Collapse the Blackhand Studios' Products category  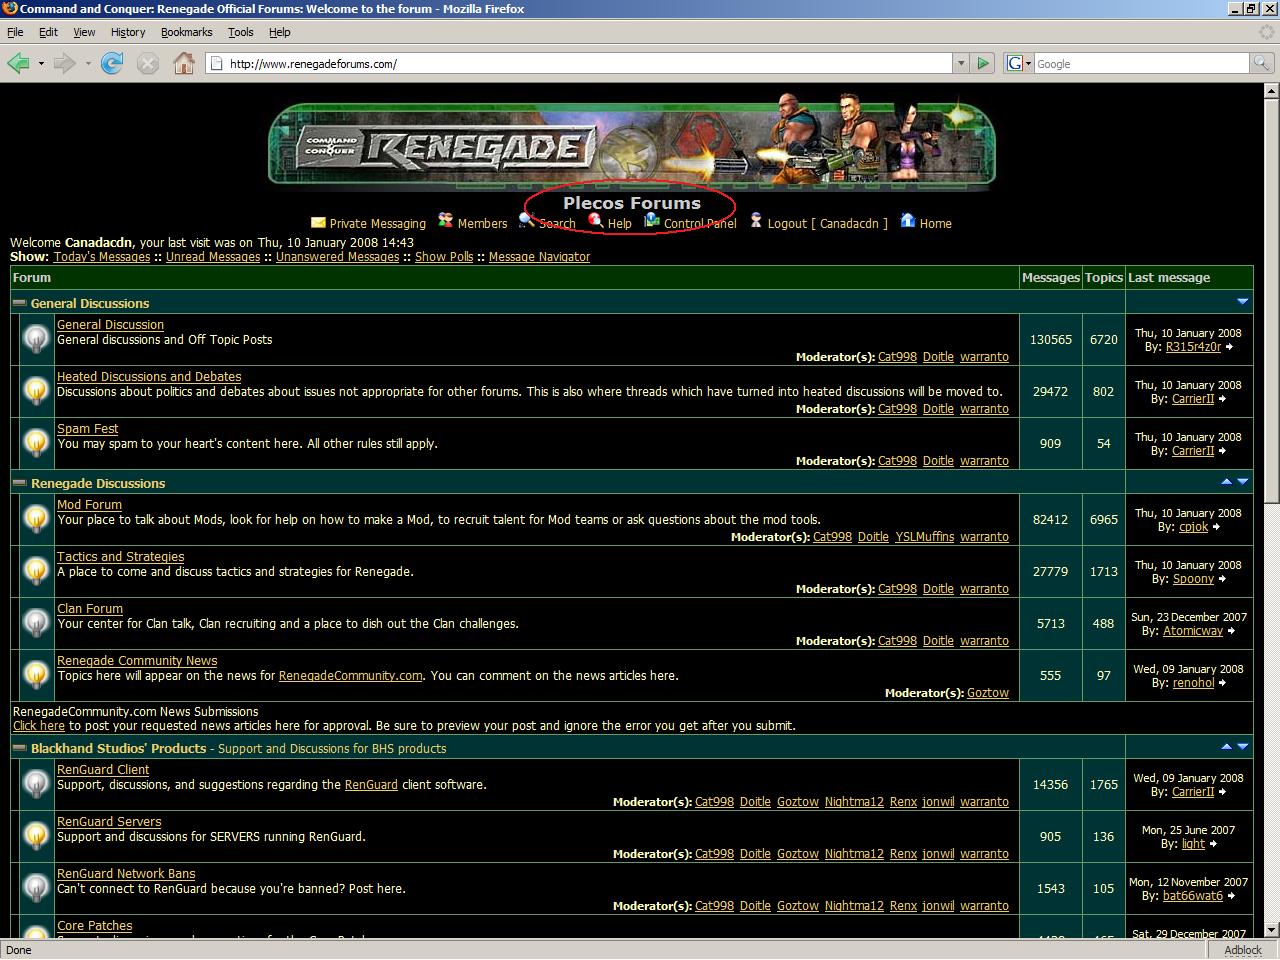19,748
